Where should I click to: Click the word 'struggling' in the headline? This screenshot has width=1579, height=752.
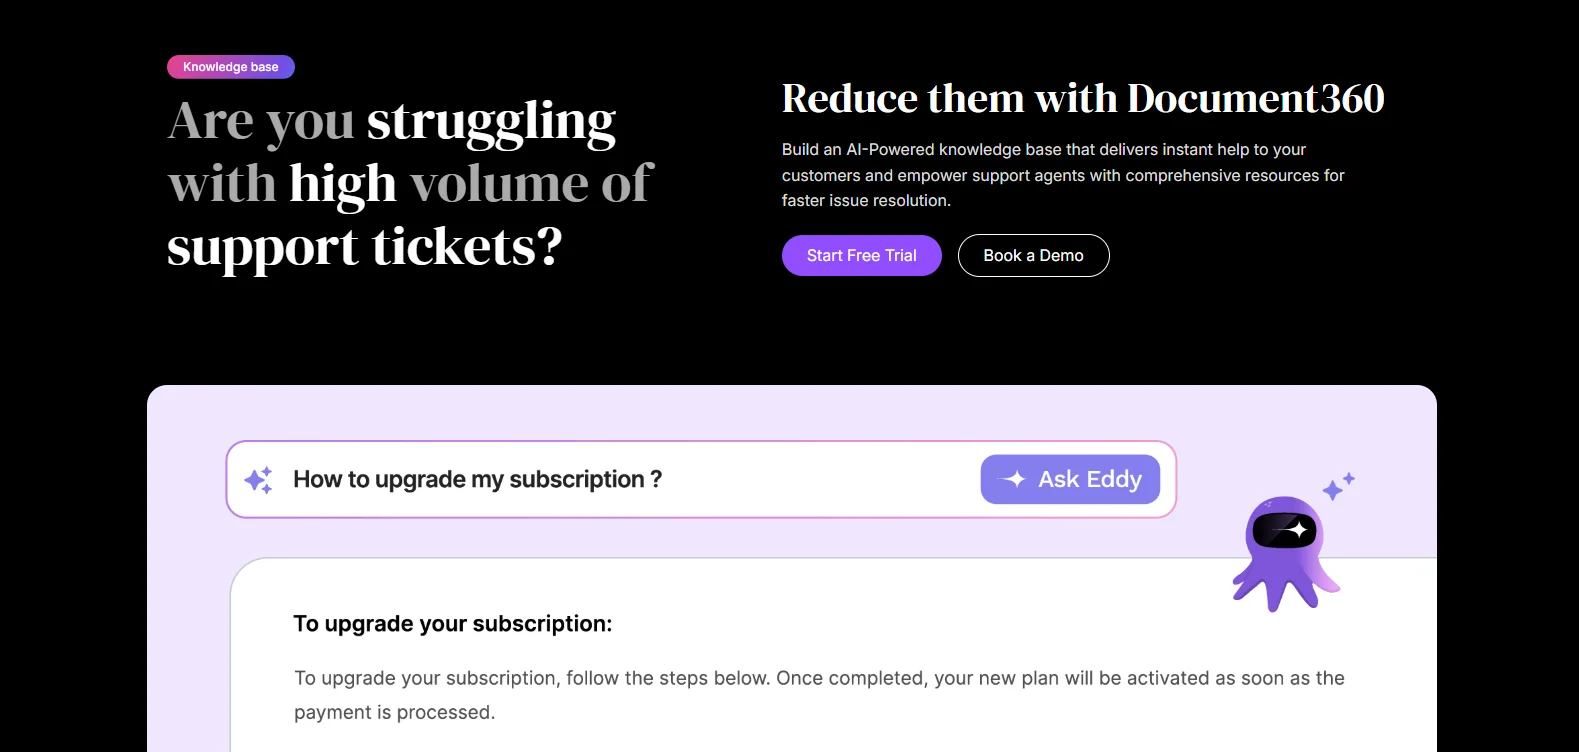tap(491, 121)
